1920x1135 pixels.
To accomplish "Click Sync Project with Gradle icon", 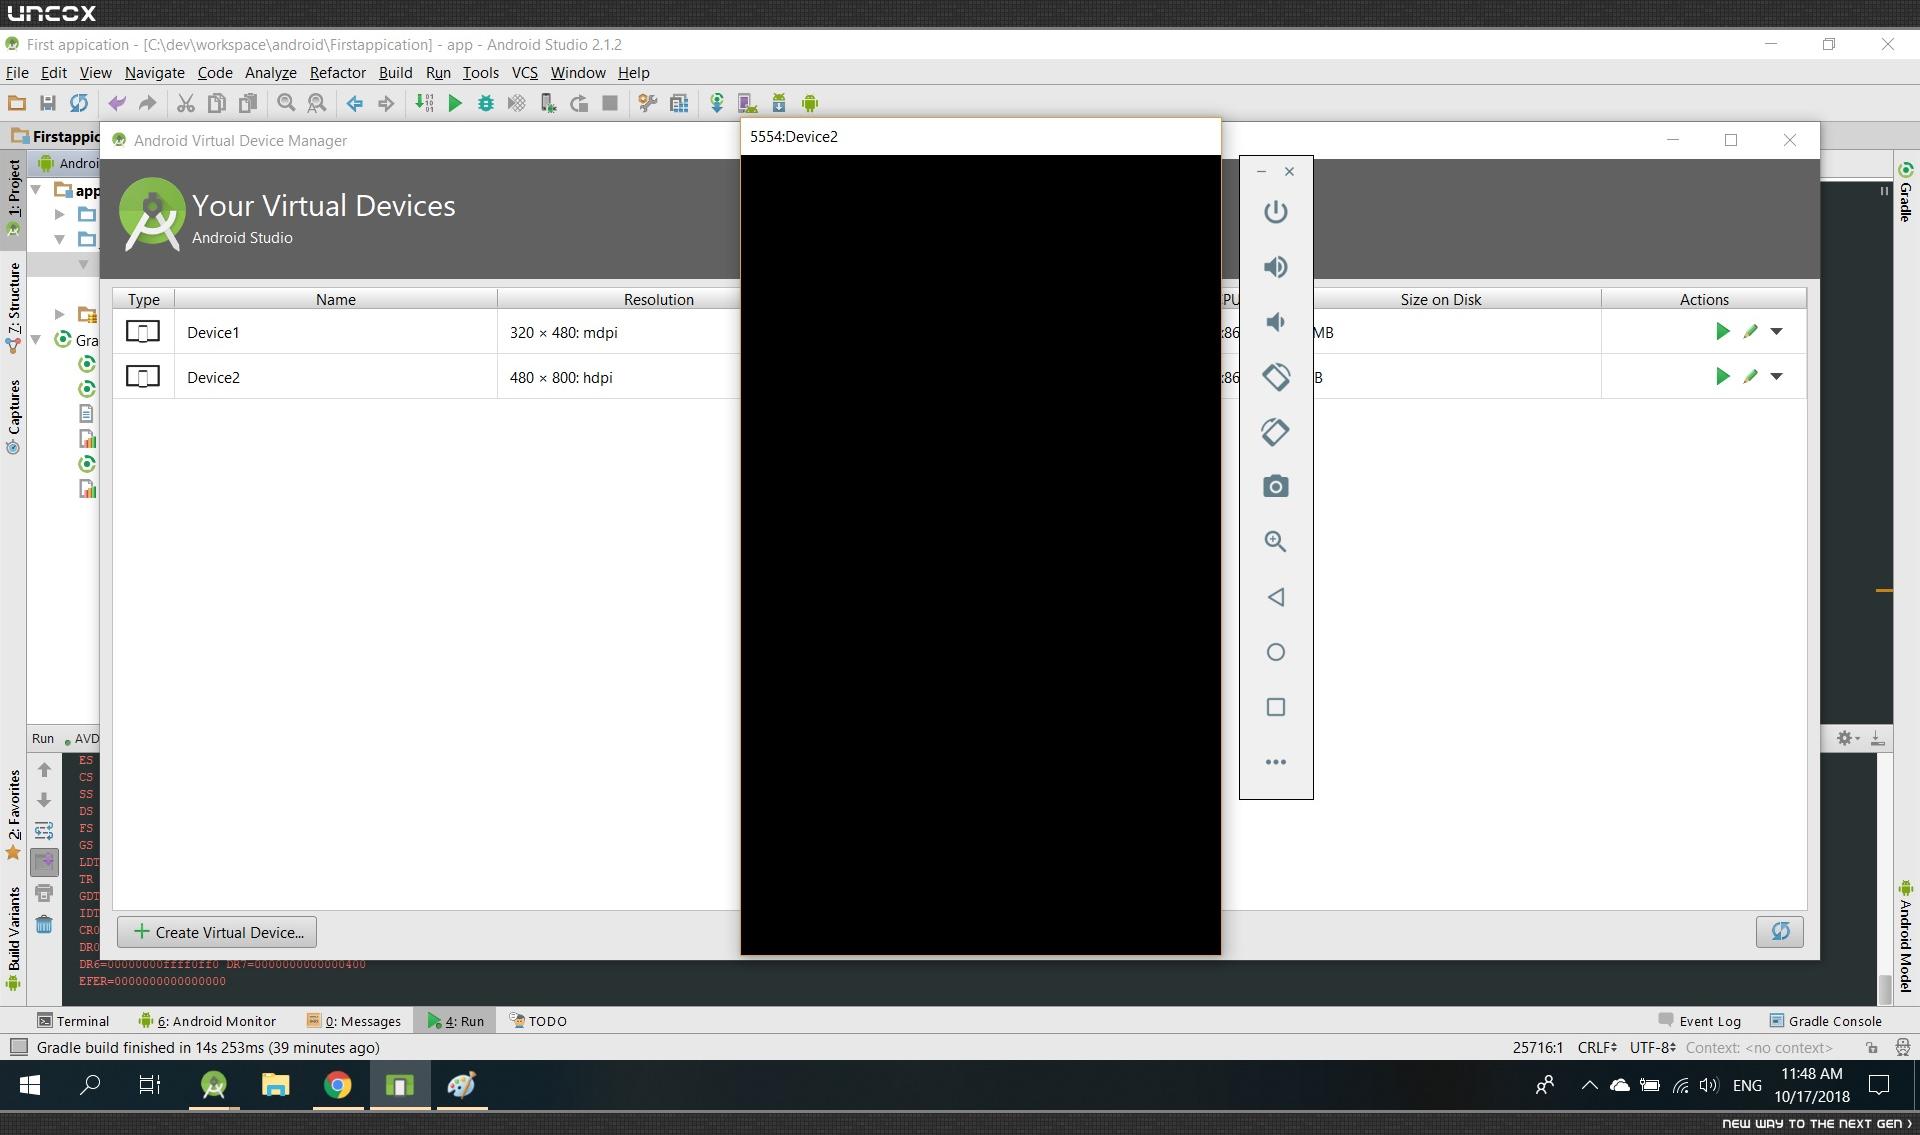I will coord(717,103).
